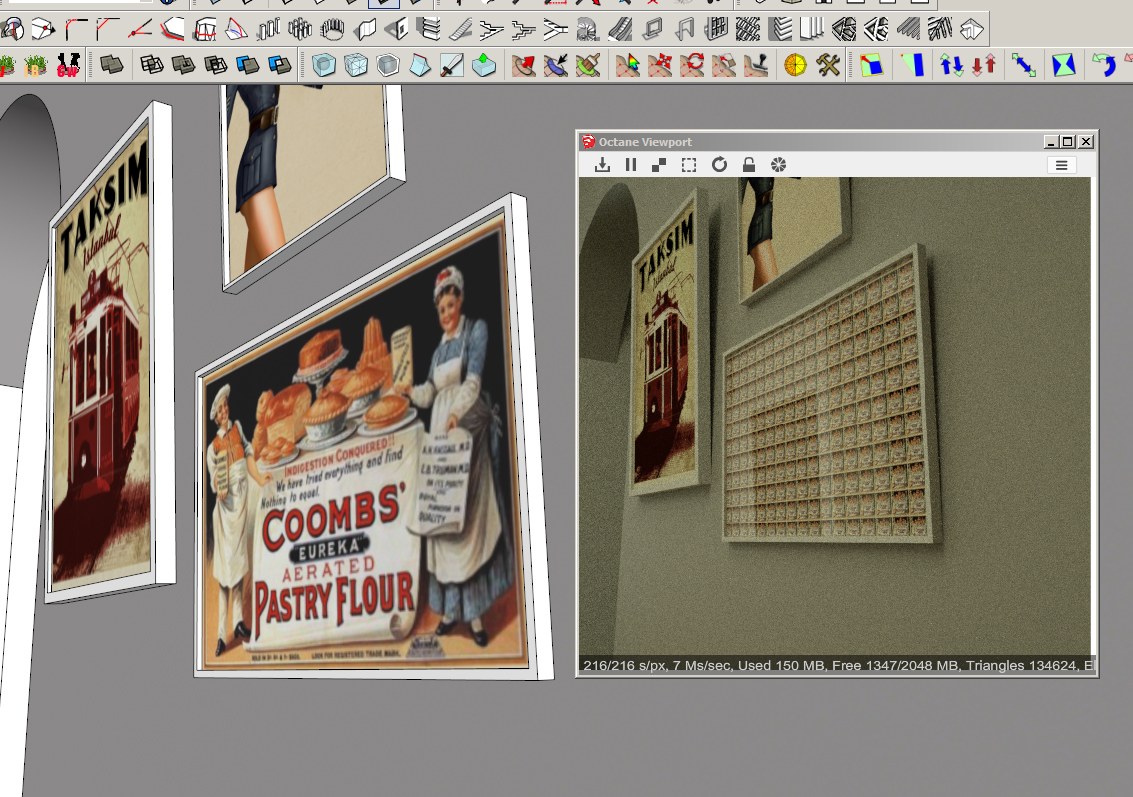1133x797 pixels.
Task: Toggle the viewport lock padlock
Action: pos(749,165)
